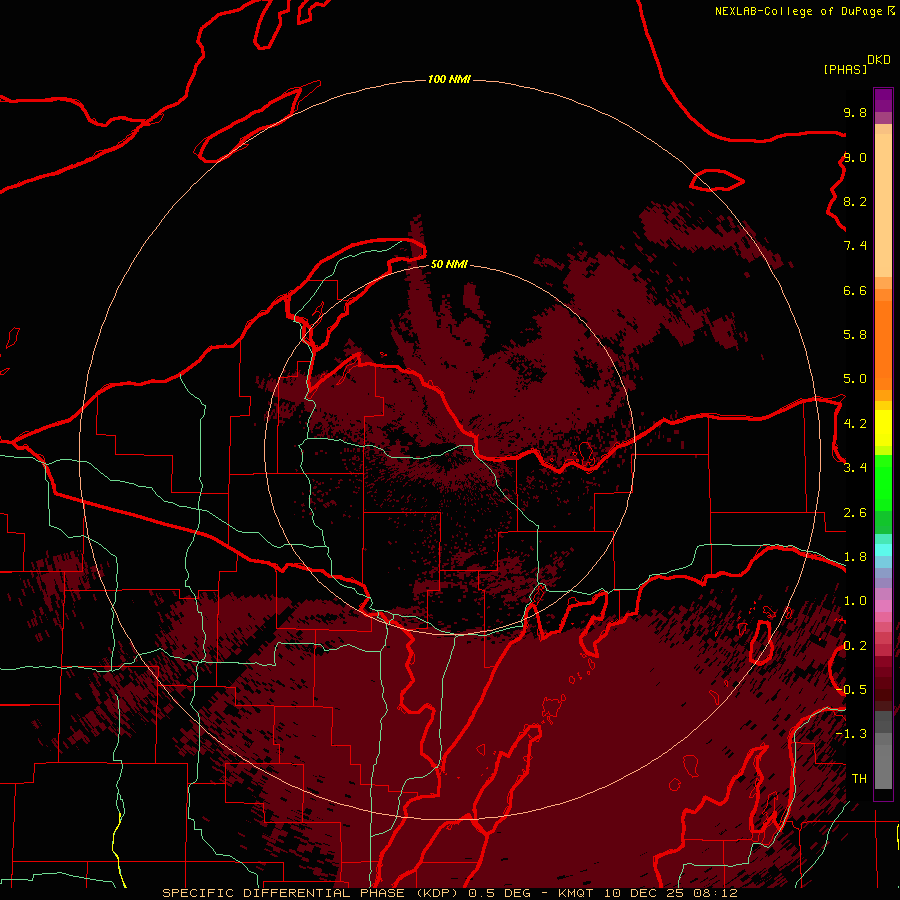
Task: Click the 8.2 scale value
Action: pyautogui.click(x=855, y=201)
